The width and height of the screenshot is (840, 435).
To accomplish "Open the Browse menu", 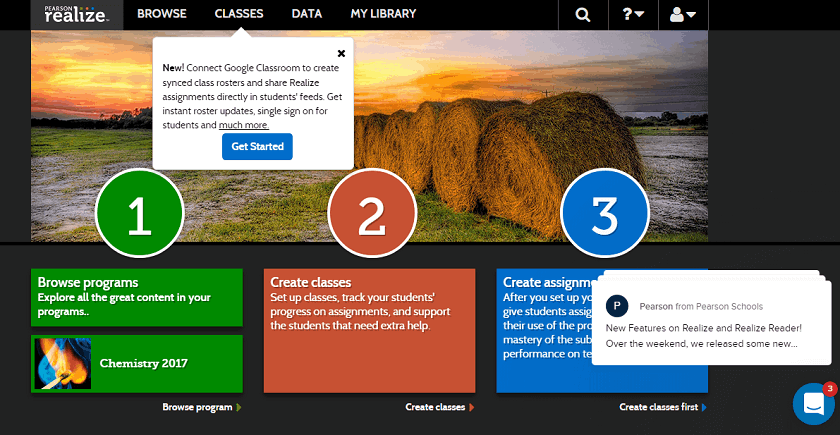I will tap(162, 14).
